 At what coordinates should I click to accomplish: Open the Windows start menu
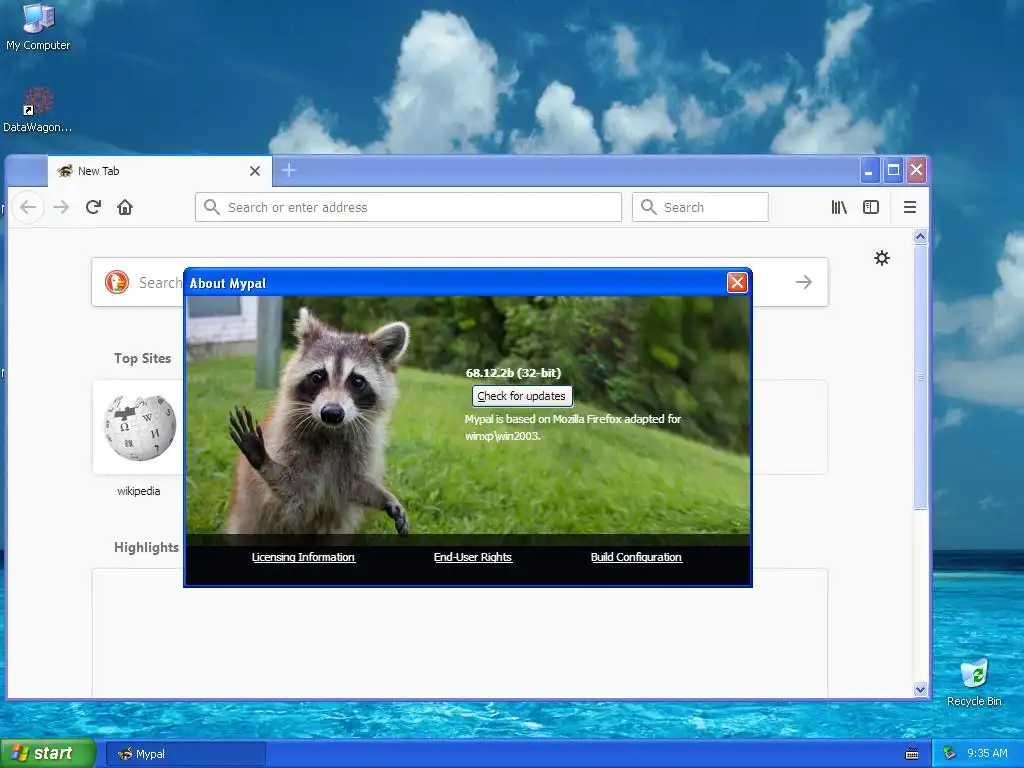click(x=47, y=753)
